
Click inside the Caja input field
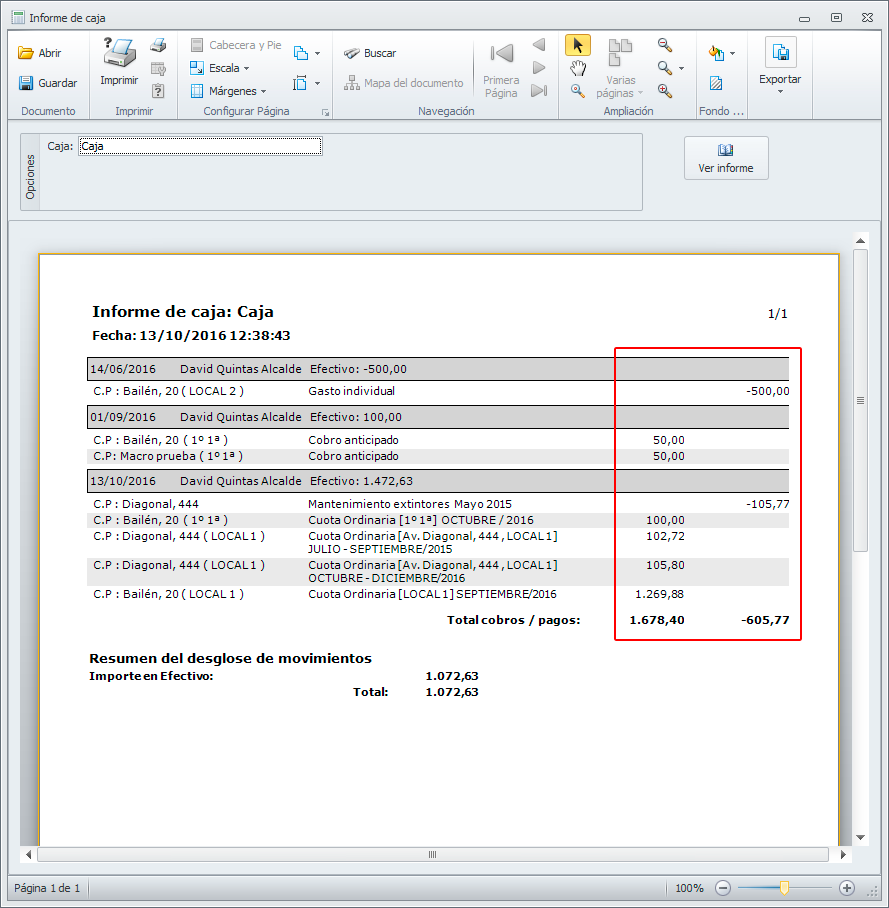[200, 146]
